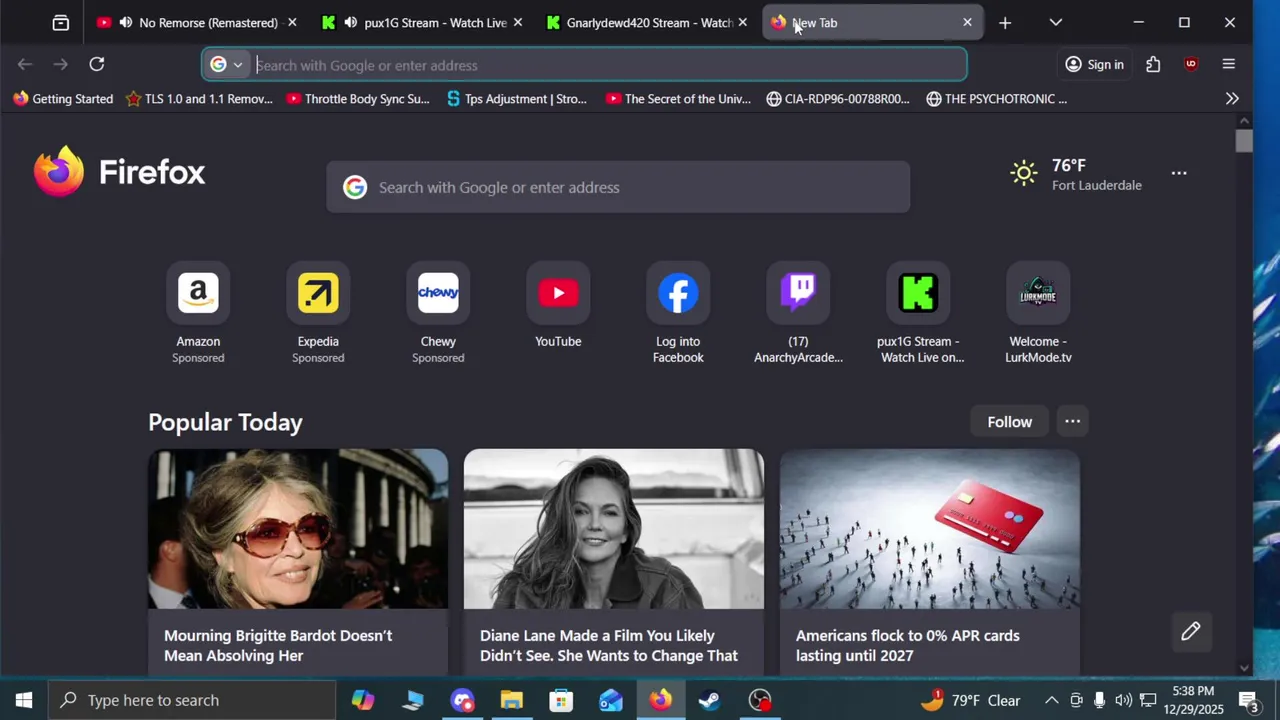Open 0% APR cards article thumbnail
Viewport: 1280px width, 720px height.
(x=930, y=528)
